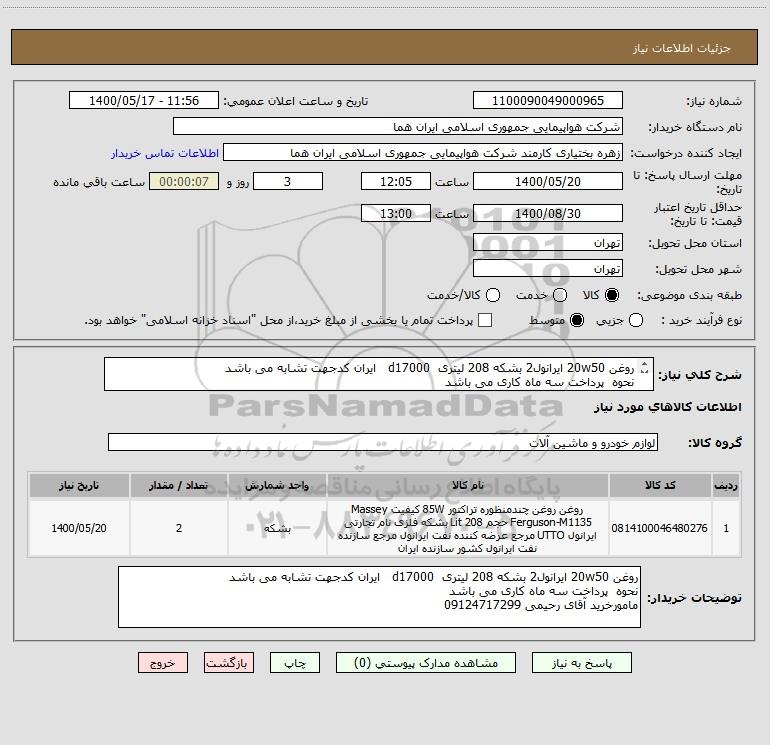The width and height of the screenshot is (770, 745).
Task: Click the price validity date 1400/08/30 field
Action: click(x=548, y=214)
